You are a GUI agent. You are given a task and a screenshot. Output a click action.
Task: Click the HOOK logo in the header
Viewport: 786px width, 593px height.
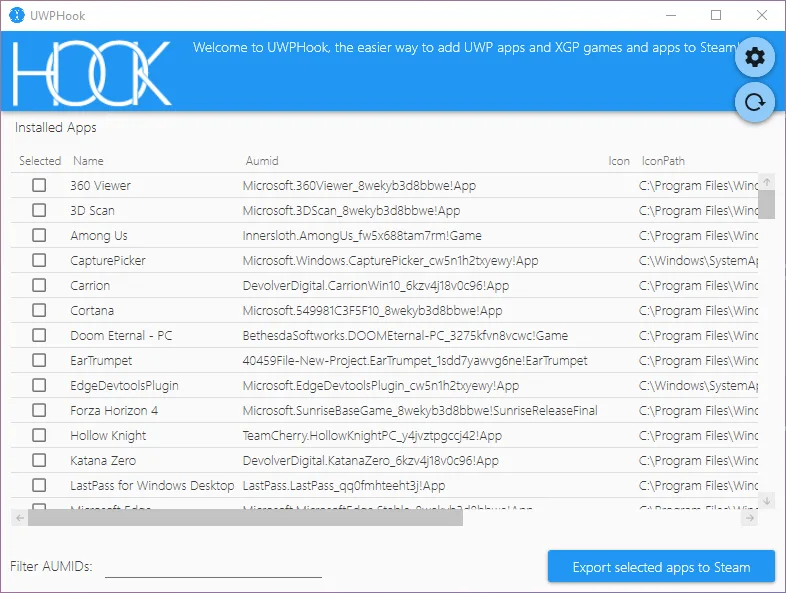(92, 73)
